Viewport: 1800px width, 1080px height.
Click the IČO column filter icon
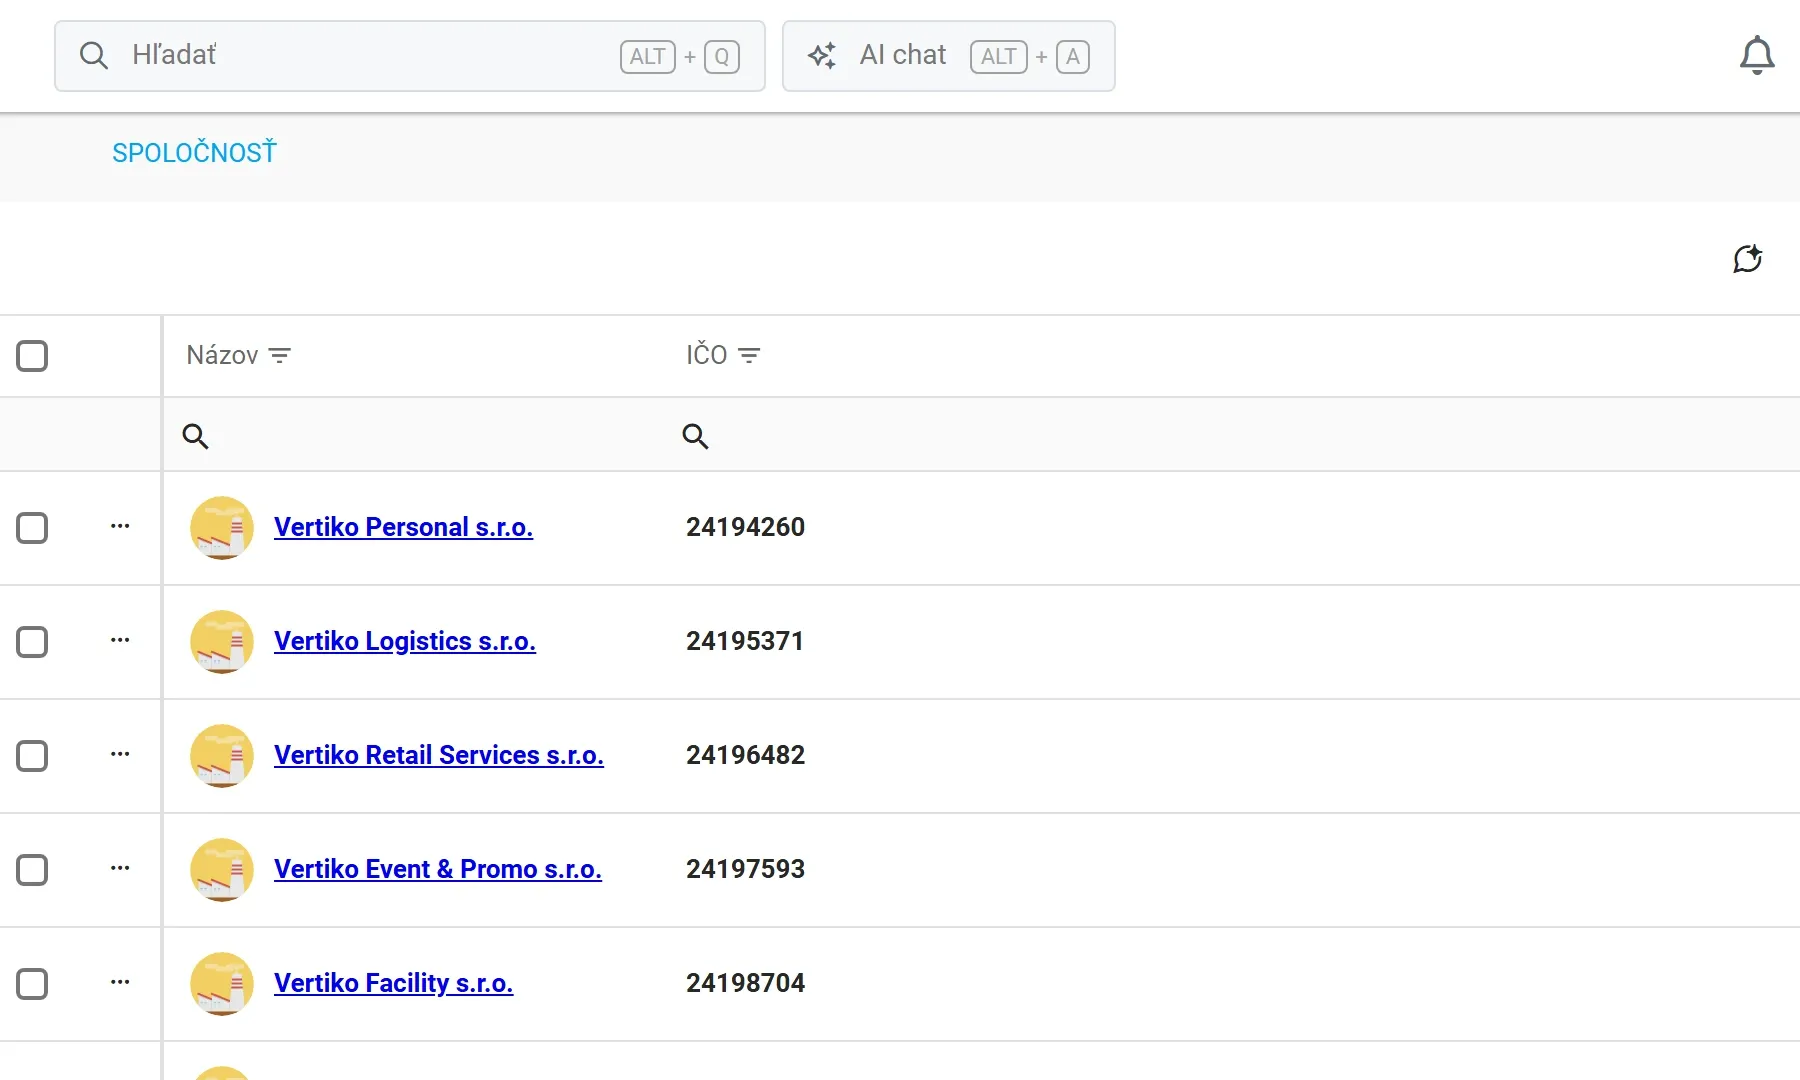point(749,355)
